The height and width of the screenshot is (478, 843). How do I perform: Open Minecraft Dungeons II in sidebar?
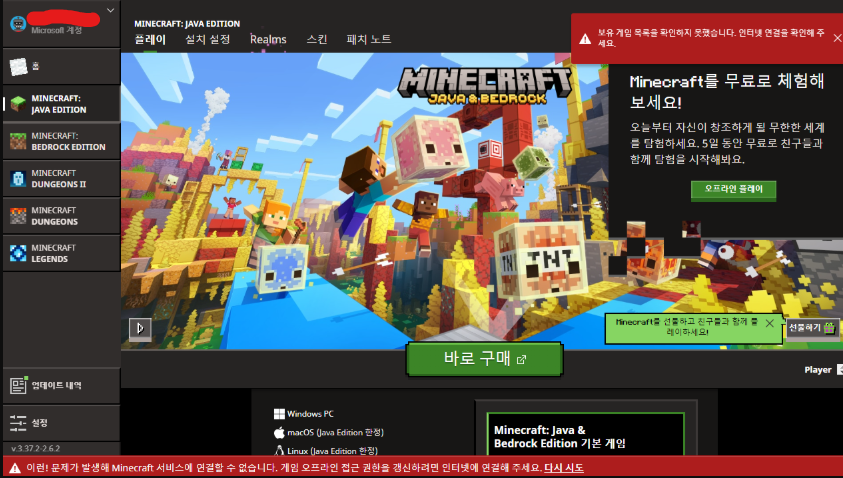61,179
